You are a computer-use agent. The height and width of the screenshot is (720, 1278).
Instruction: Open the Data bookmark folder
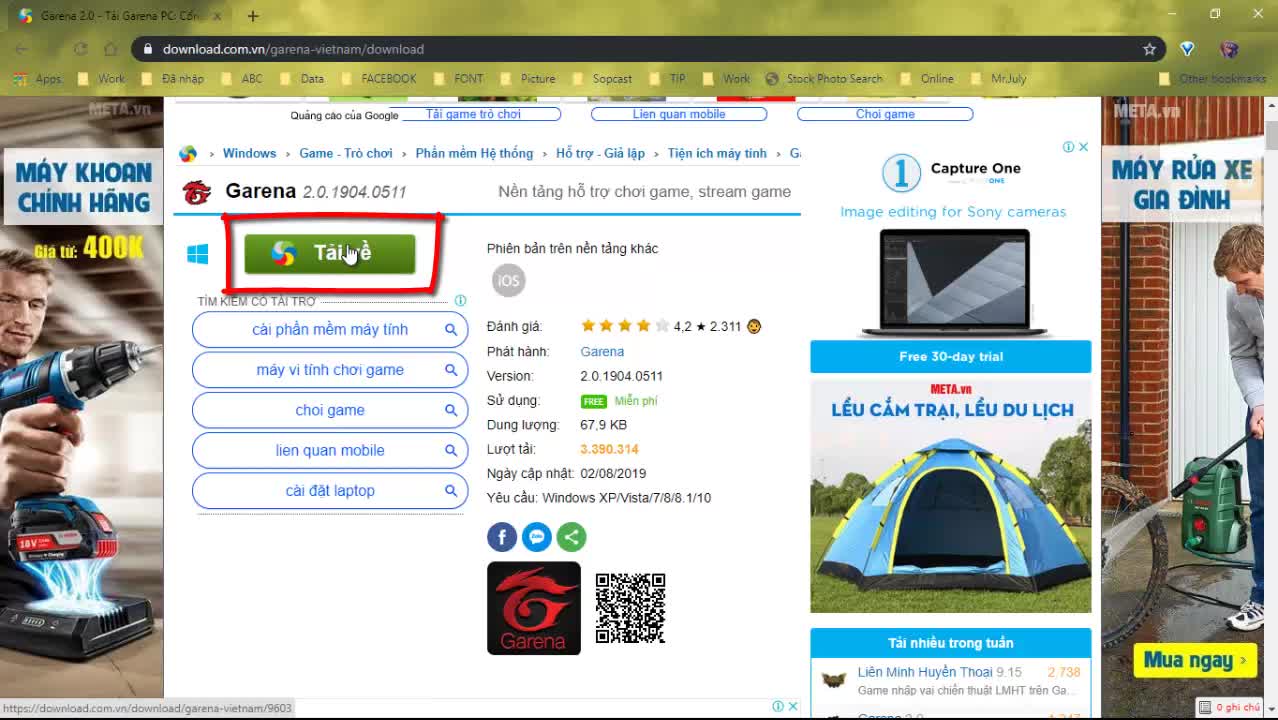[303, 79]
